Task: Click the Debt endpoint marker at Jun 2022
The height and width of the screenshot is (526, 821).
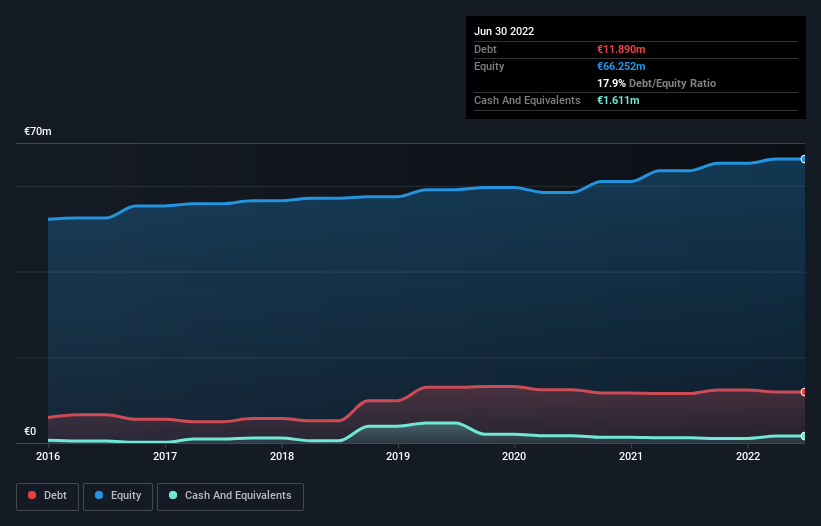Action: (804, 392)
